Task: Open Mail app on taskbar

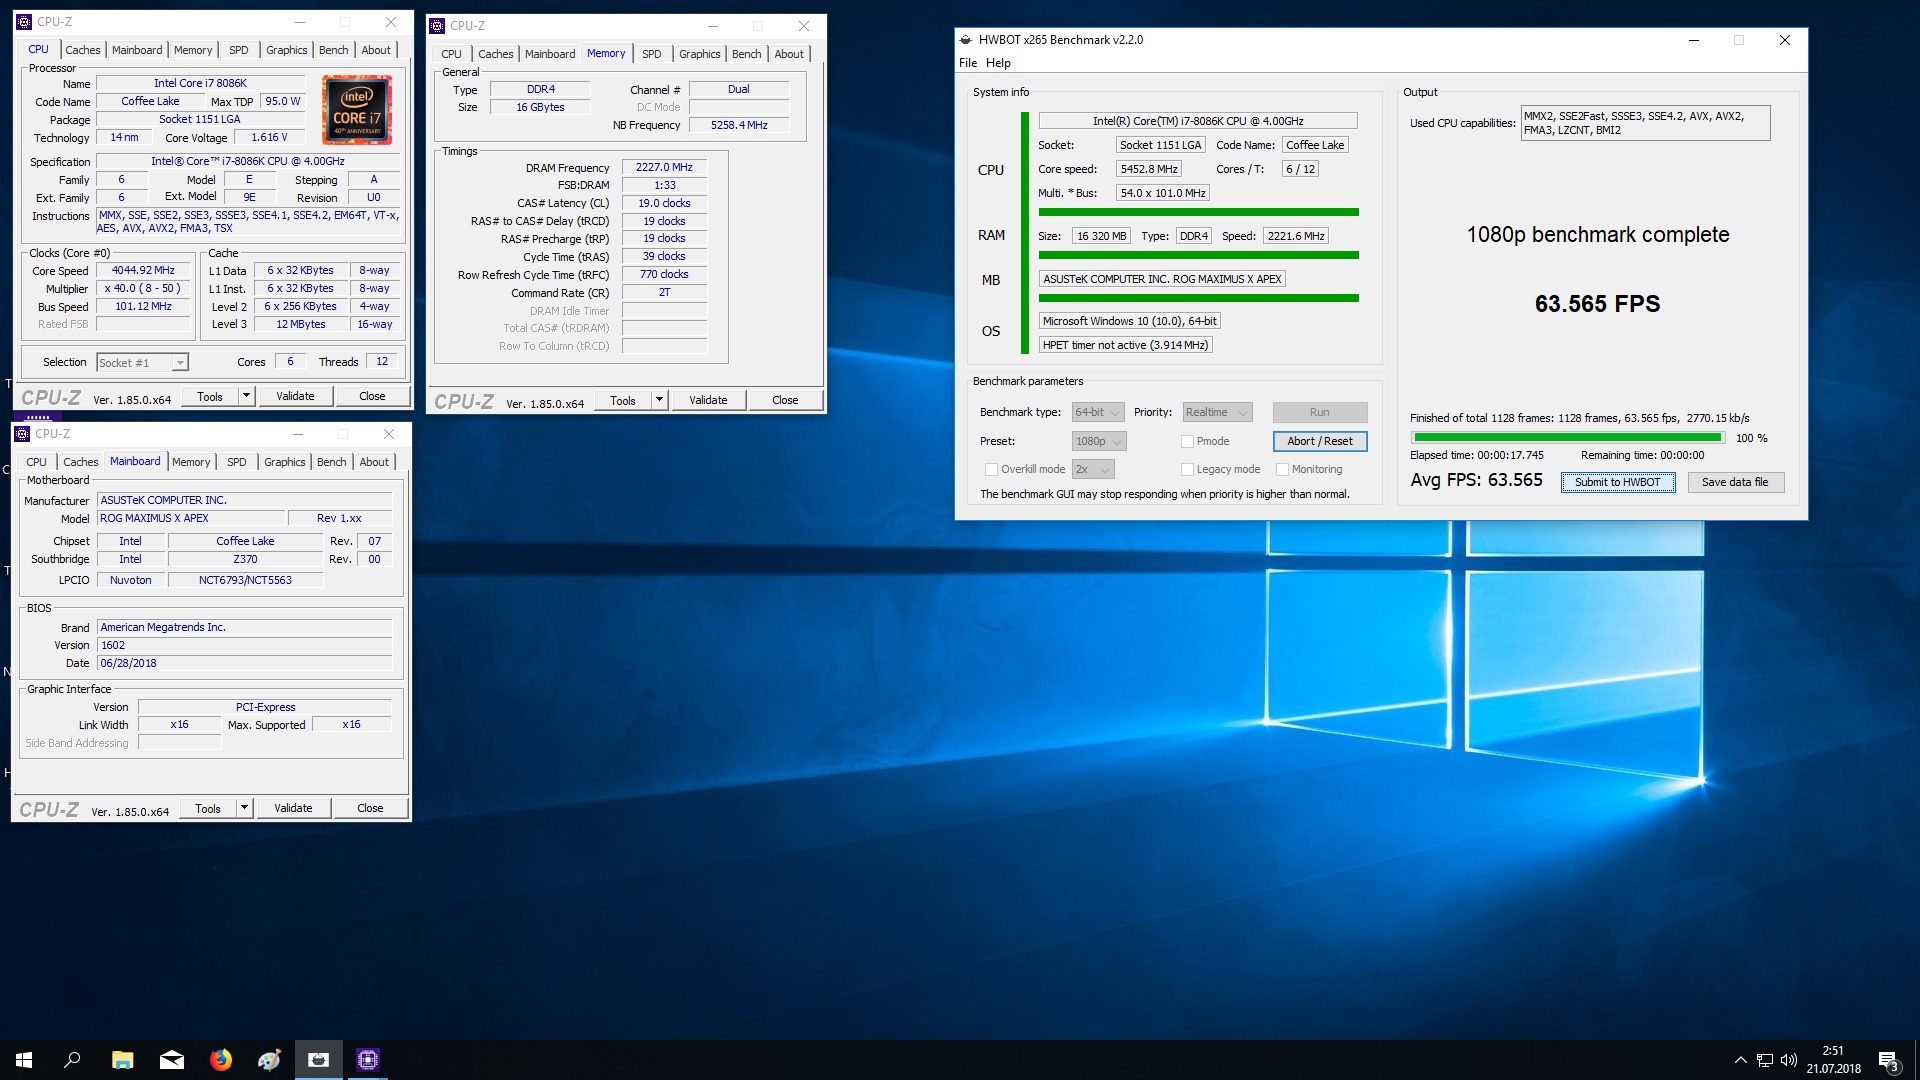Action: click(171, 1060)
